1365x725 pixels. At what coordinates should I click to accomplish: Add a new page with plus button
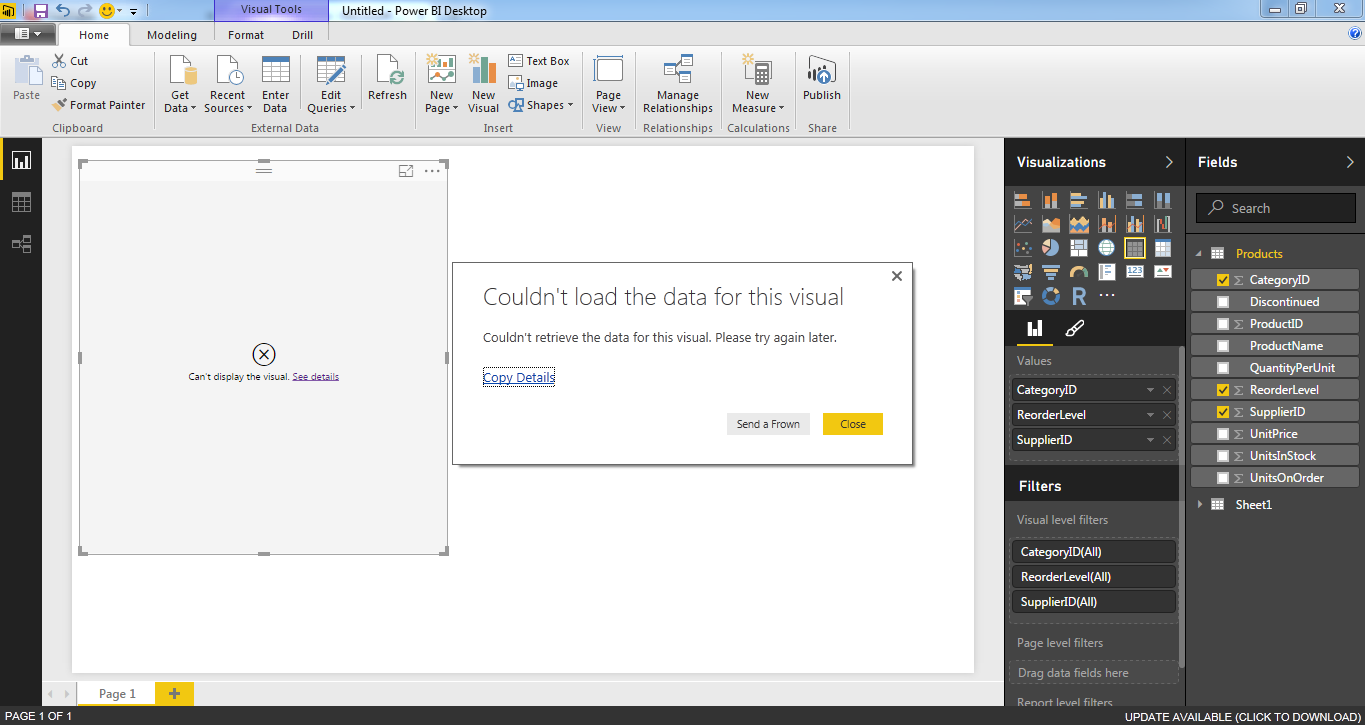point(174,694)
